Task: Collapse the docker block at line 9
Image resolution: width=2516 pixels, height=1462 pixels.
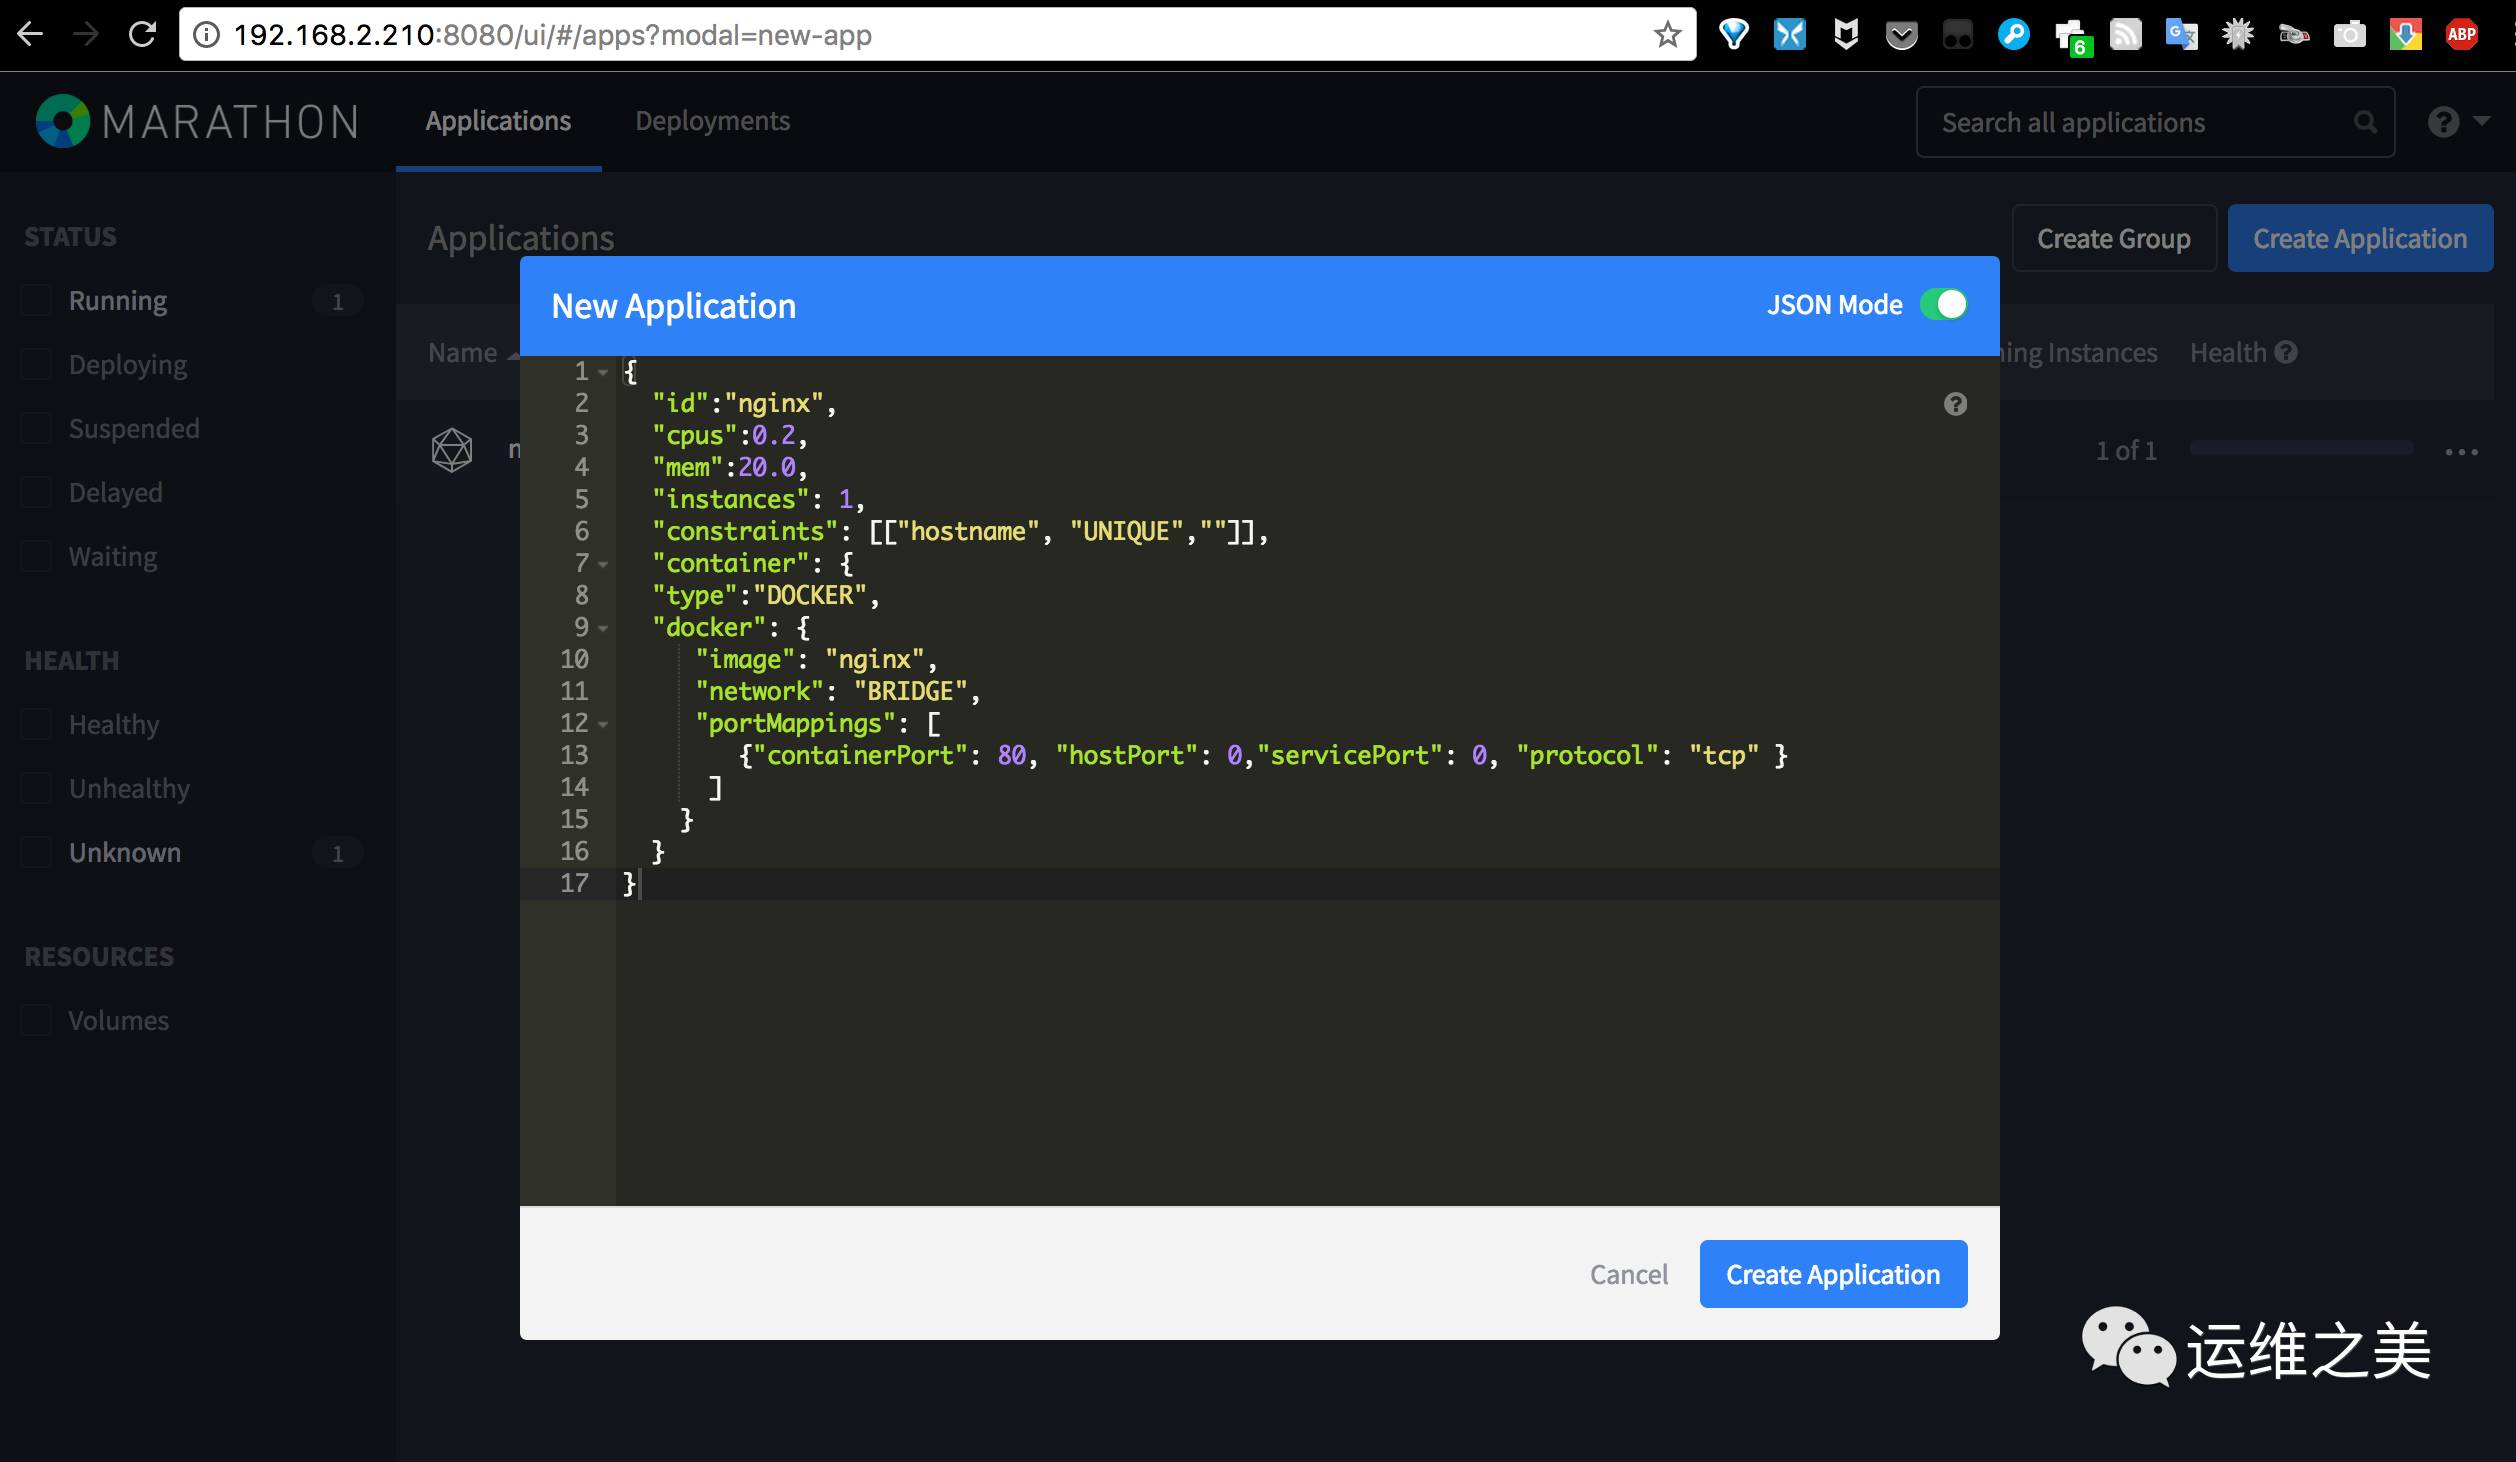Action: [x=603, y=628]
